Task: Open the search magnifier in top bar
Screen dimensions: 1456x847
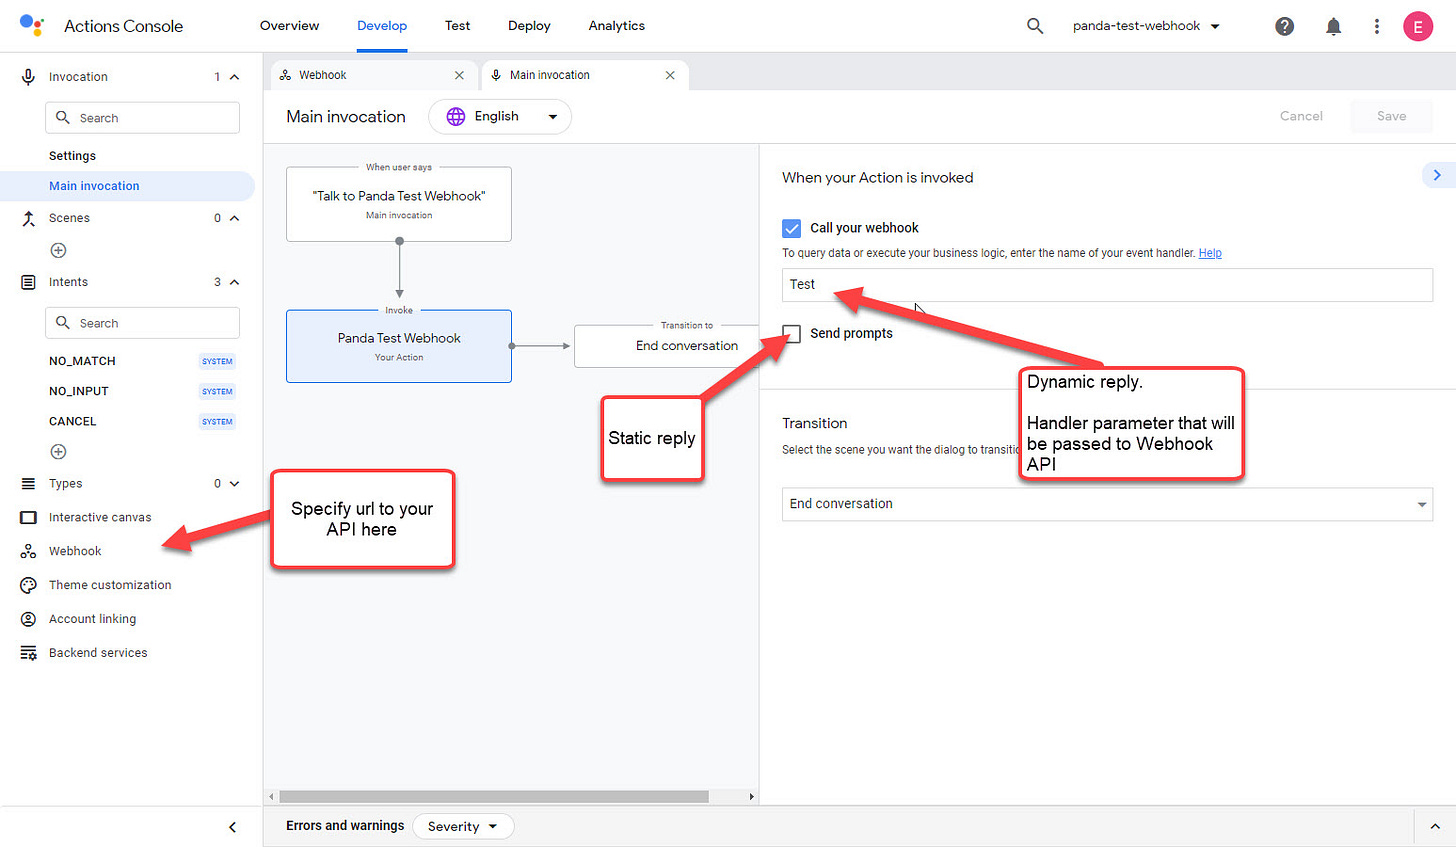Action: click(x=1035, y=26)
